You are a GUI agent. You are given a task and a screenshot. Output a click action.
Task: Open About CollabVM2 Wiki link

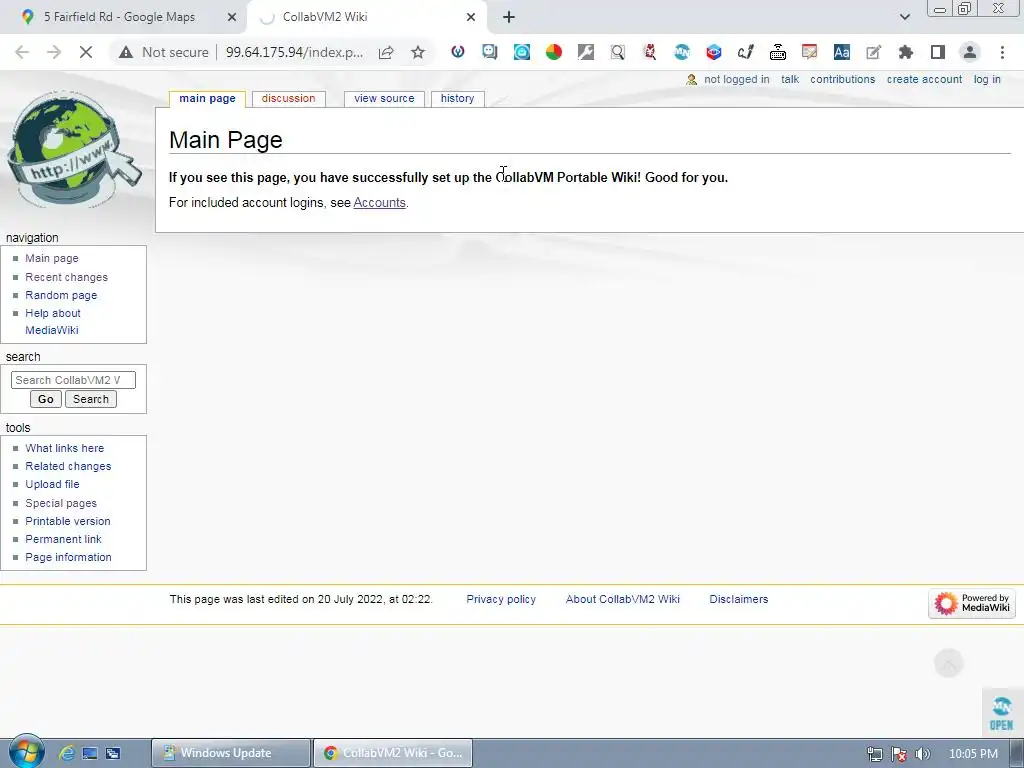(622, 600)
